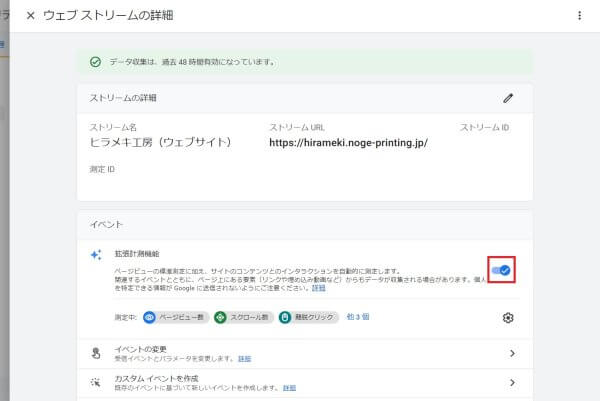Screen dimensions: 600x401
Task: Click the page views chip
Action: [x=176, y=317]
